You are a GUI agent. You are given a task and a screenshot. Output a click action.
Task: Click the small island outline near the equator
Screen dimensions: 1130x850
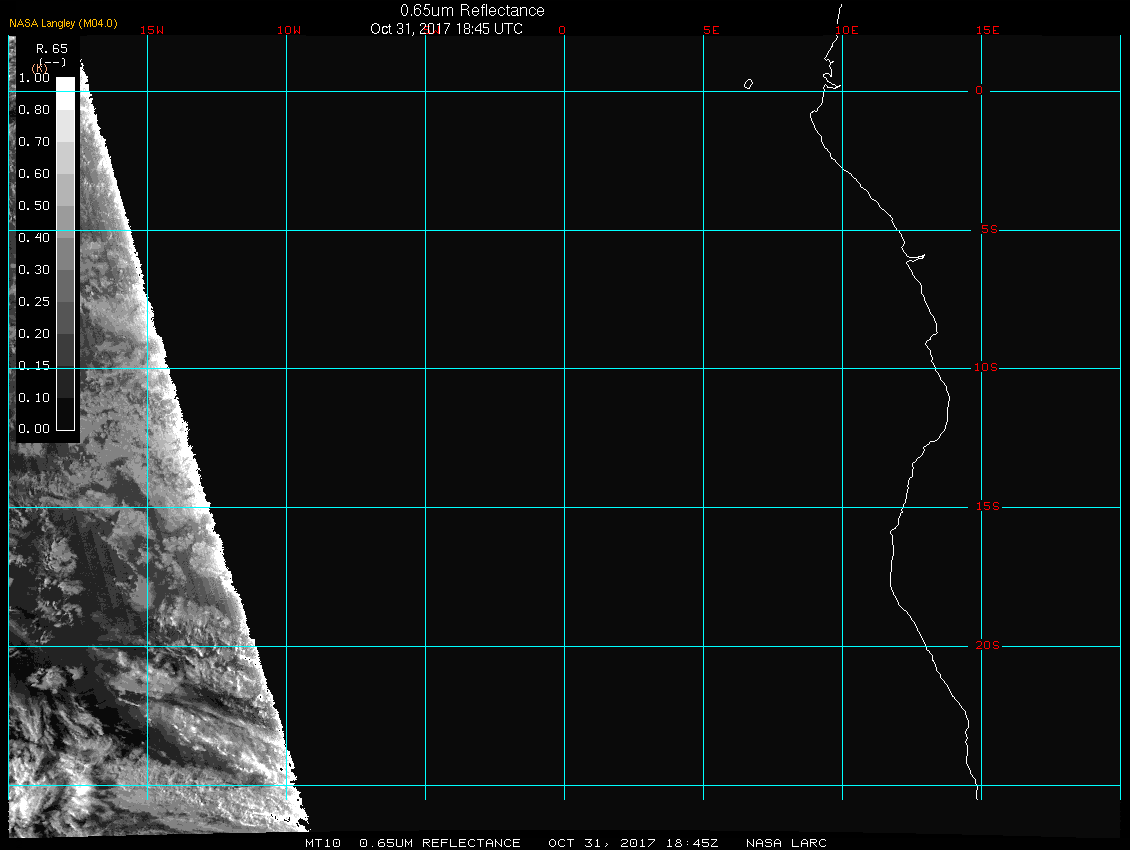pos(748,84)
